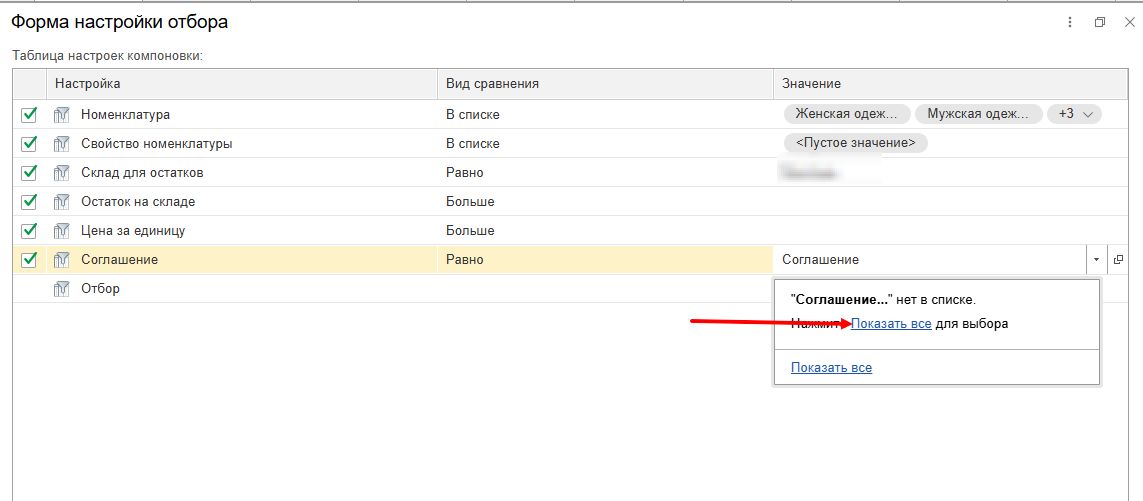
Task: Click the inline Показать все link
Action: pyautogui.click(x=891, y=323)
